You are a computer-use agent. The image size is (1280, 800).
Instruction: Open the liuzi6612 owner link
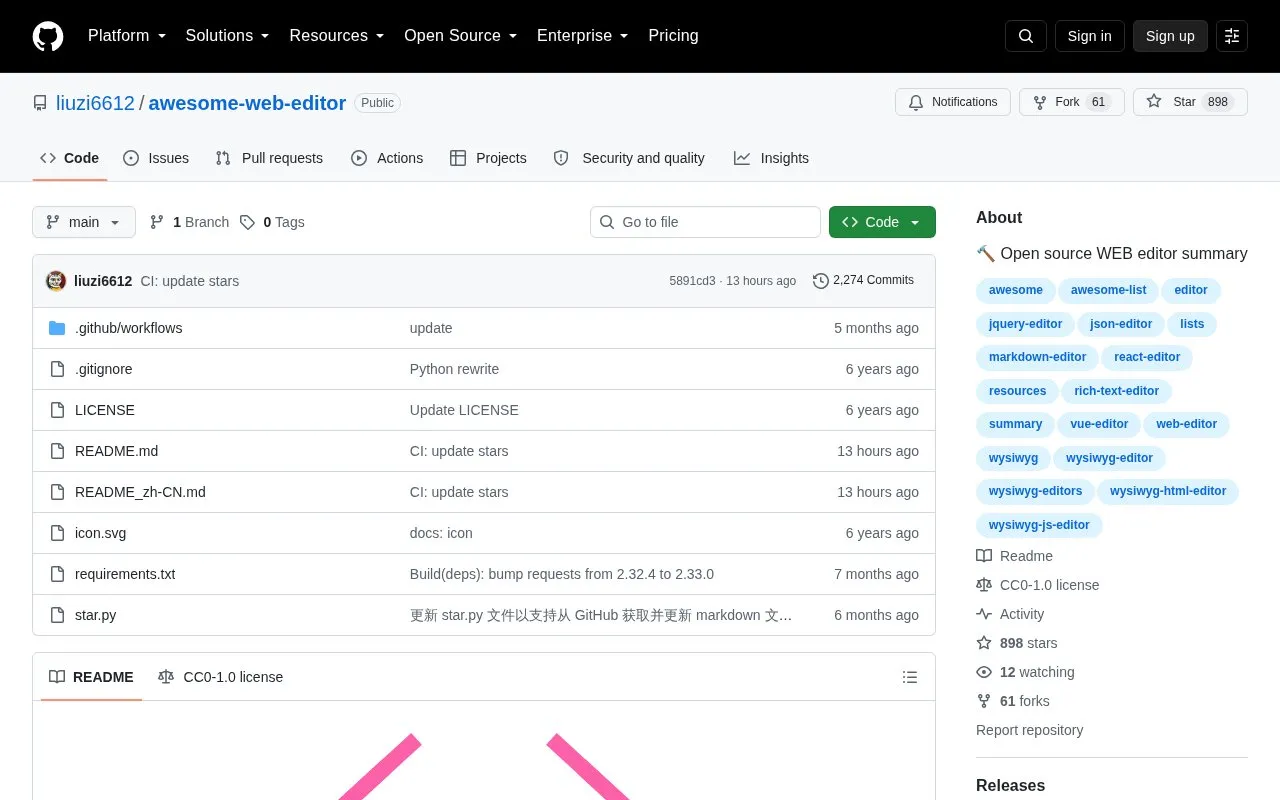pos(95,103)
